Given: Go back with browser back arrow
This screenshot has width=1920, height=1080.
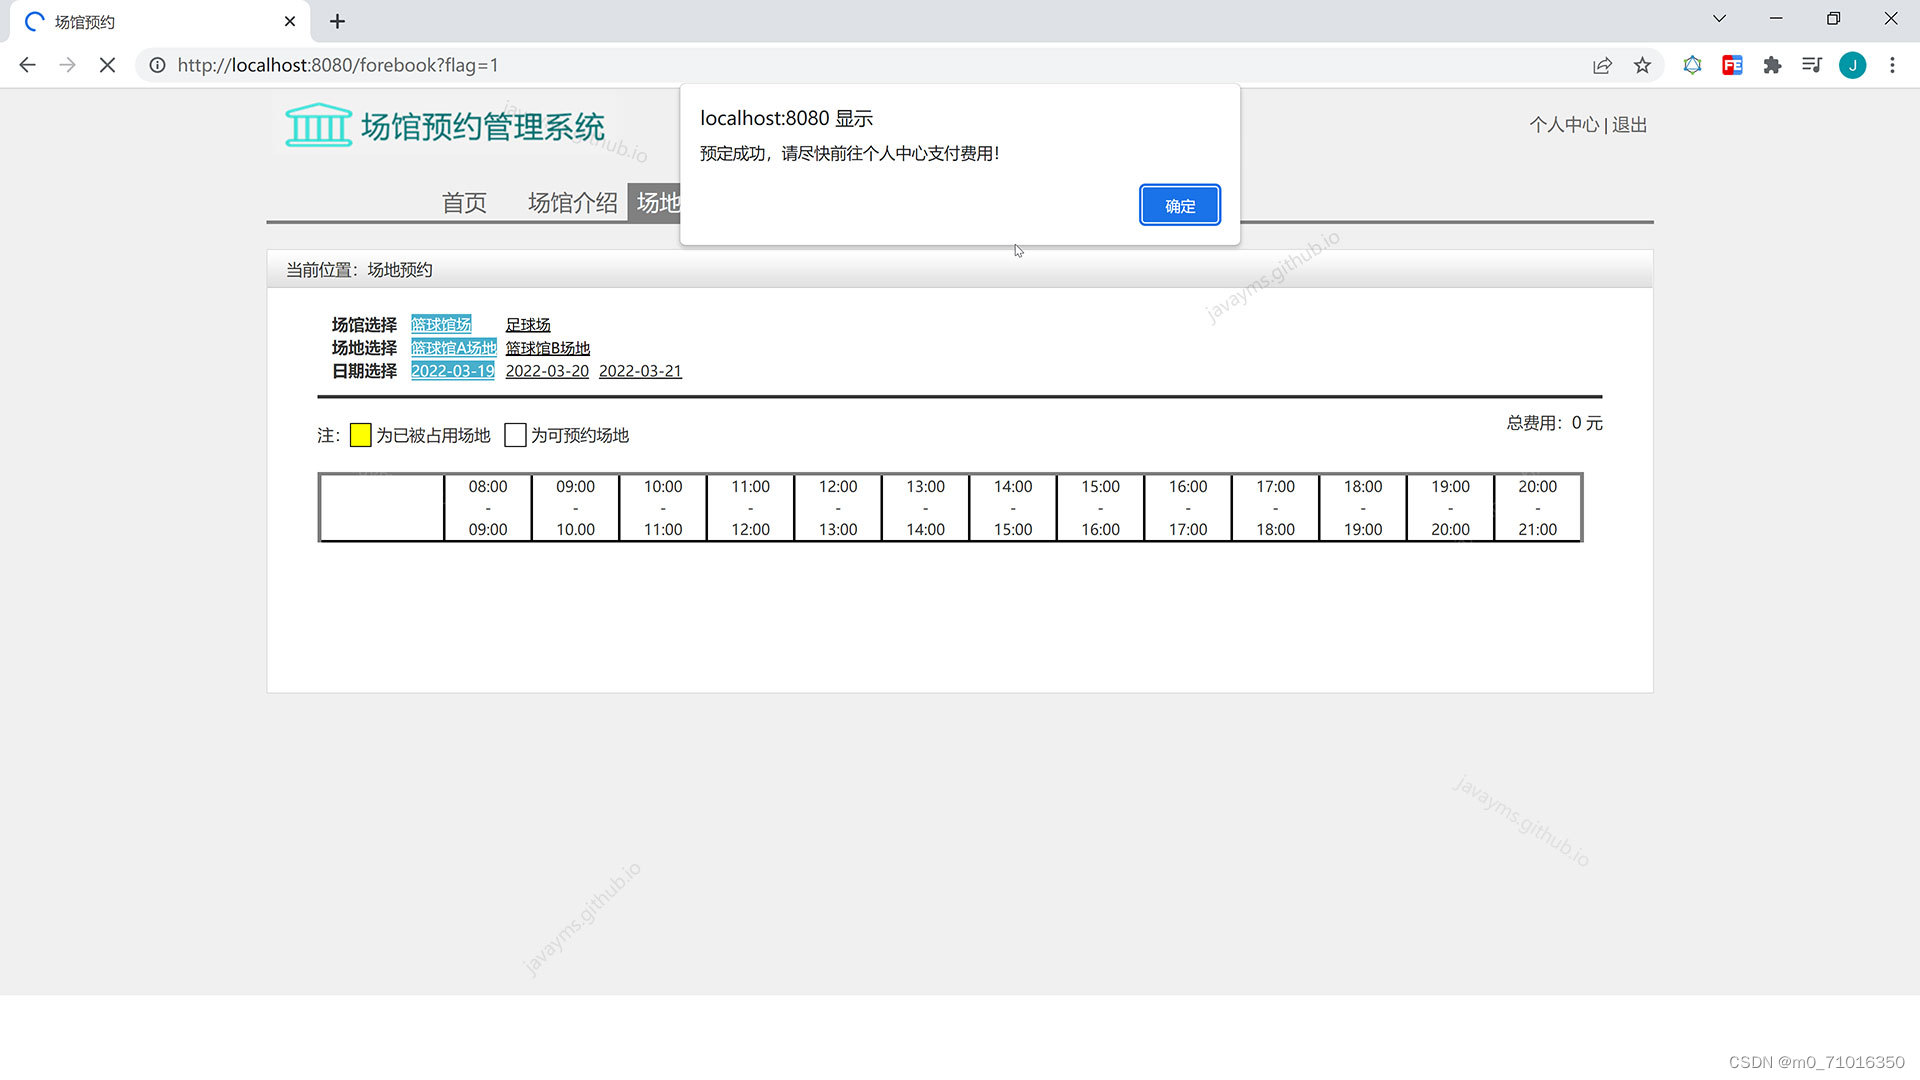Looking at the screenshot, I should (27, 65).
